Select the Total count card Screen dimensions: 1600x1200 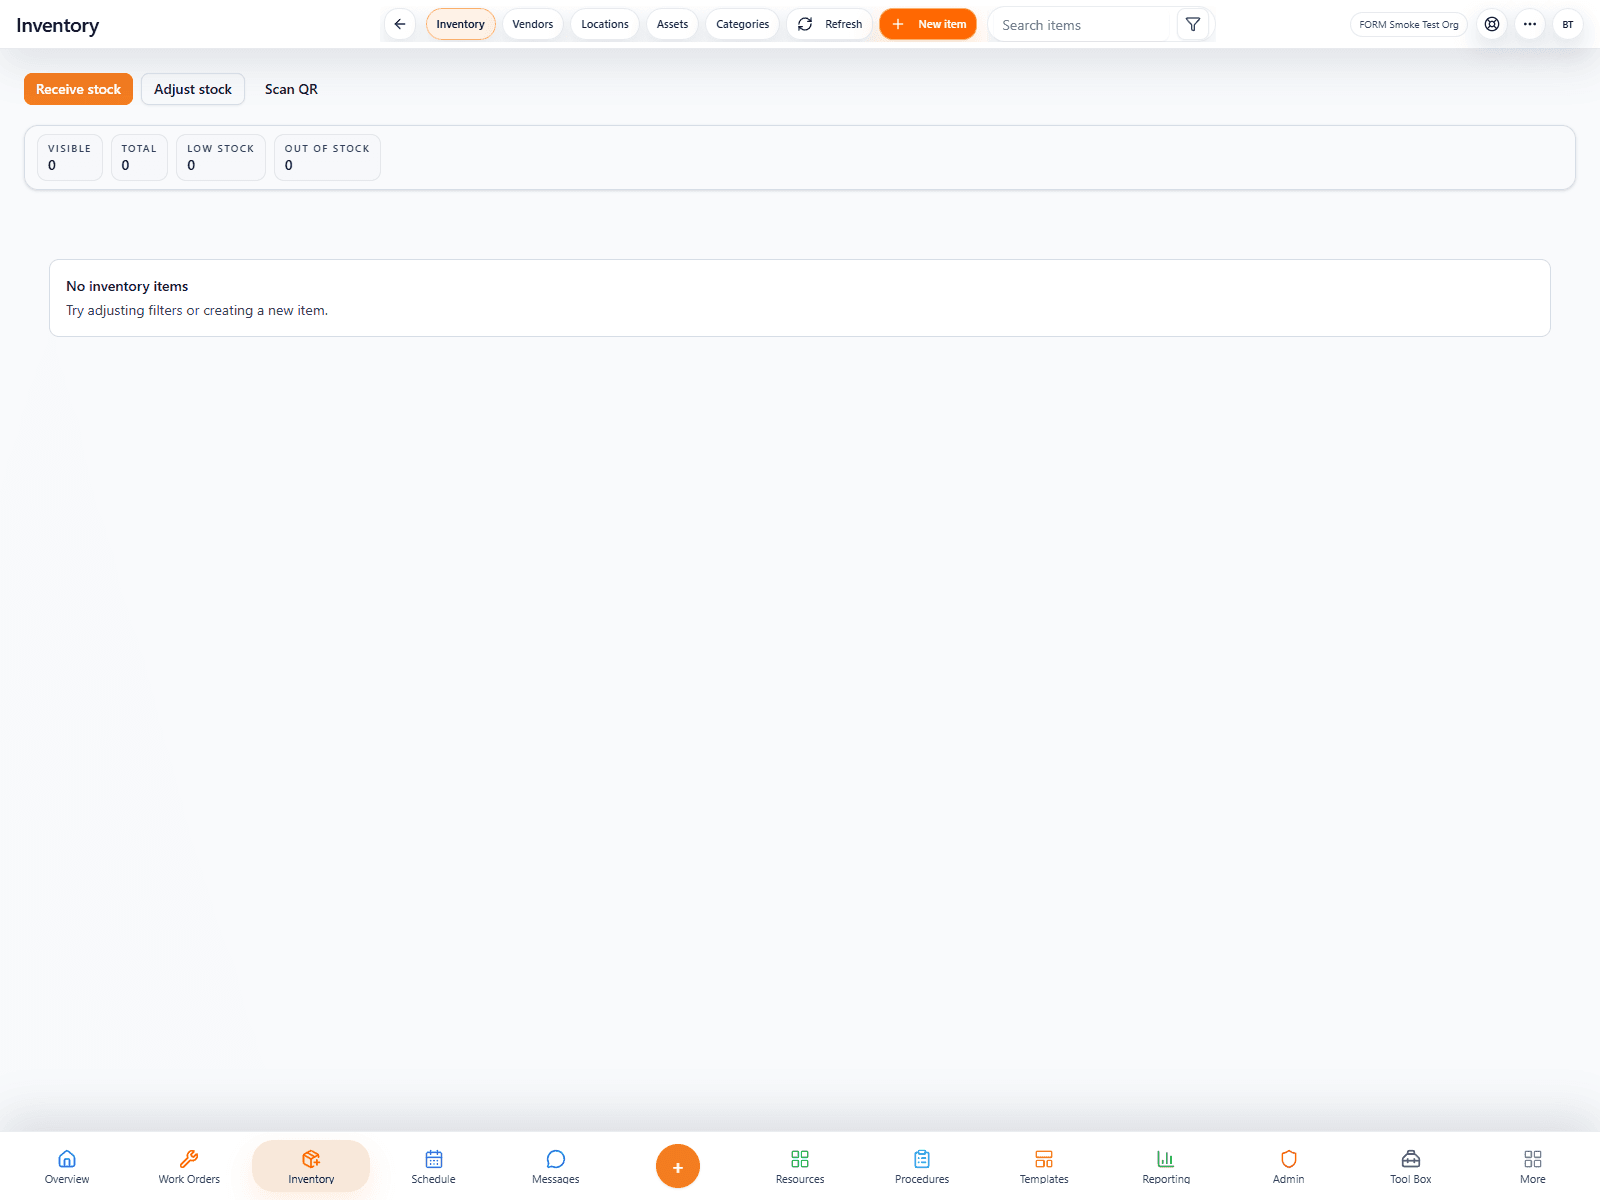[x=139, y=157]
